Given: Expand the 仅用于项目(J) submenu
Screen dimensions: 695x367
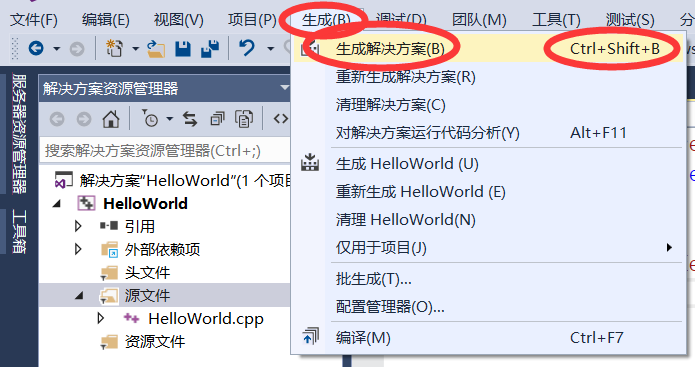Looking at the screenshot, I should (488, 247).
